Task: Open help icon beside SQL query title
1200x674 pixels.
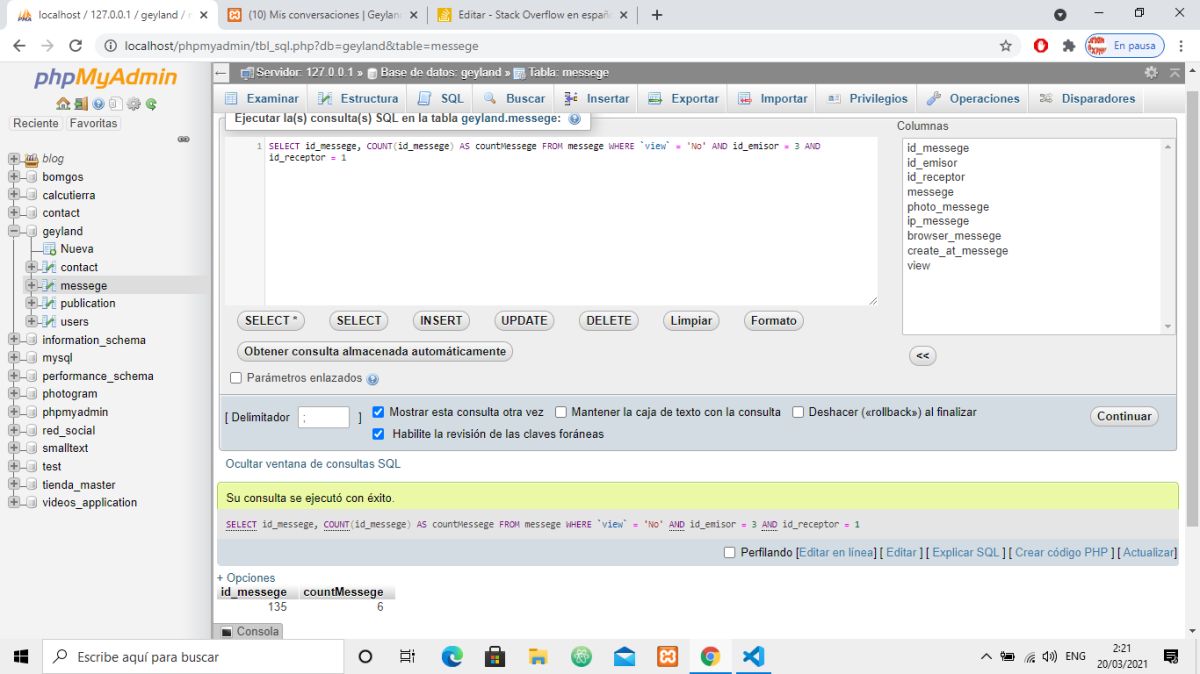Action: (574, 118)
